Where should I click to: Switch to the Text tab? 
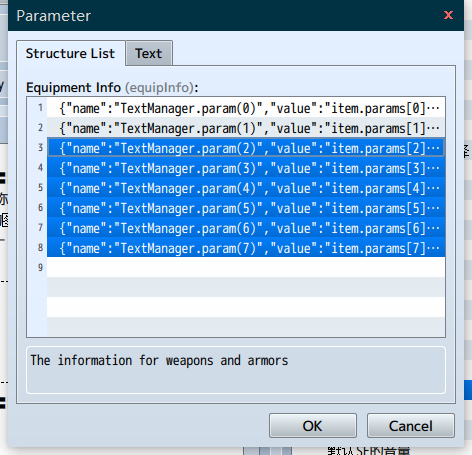coord(149,53)
